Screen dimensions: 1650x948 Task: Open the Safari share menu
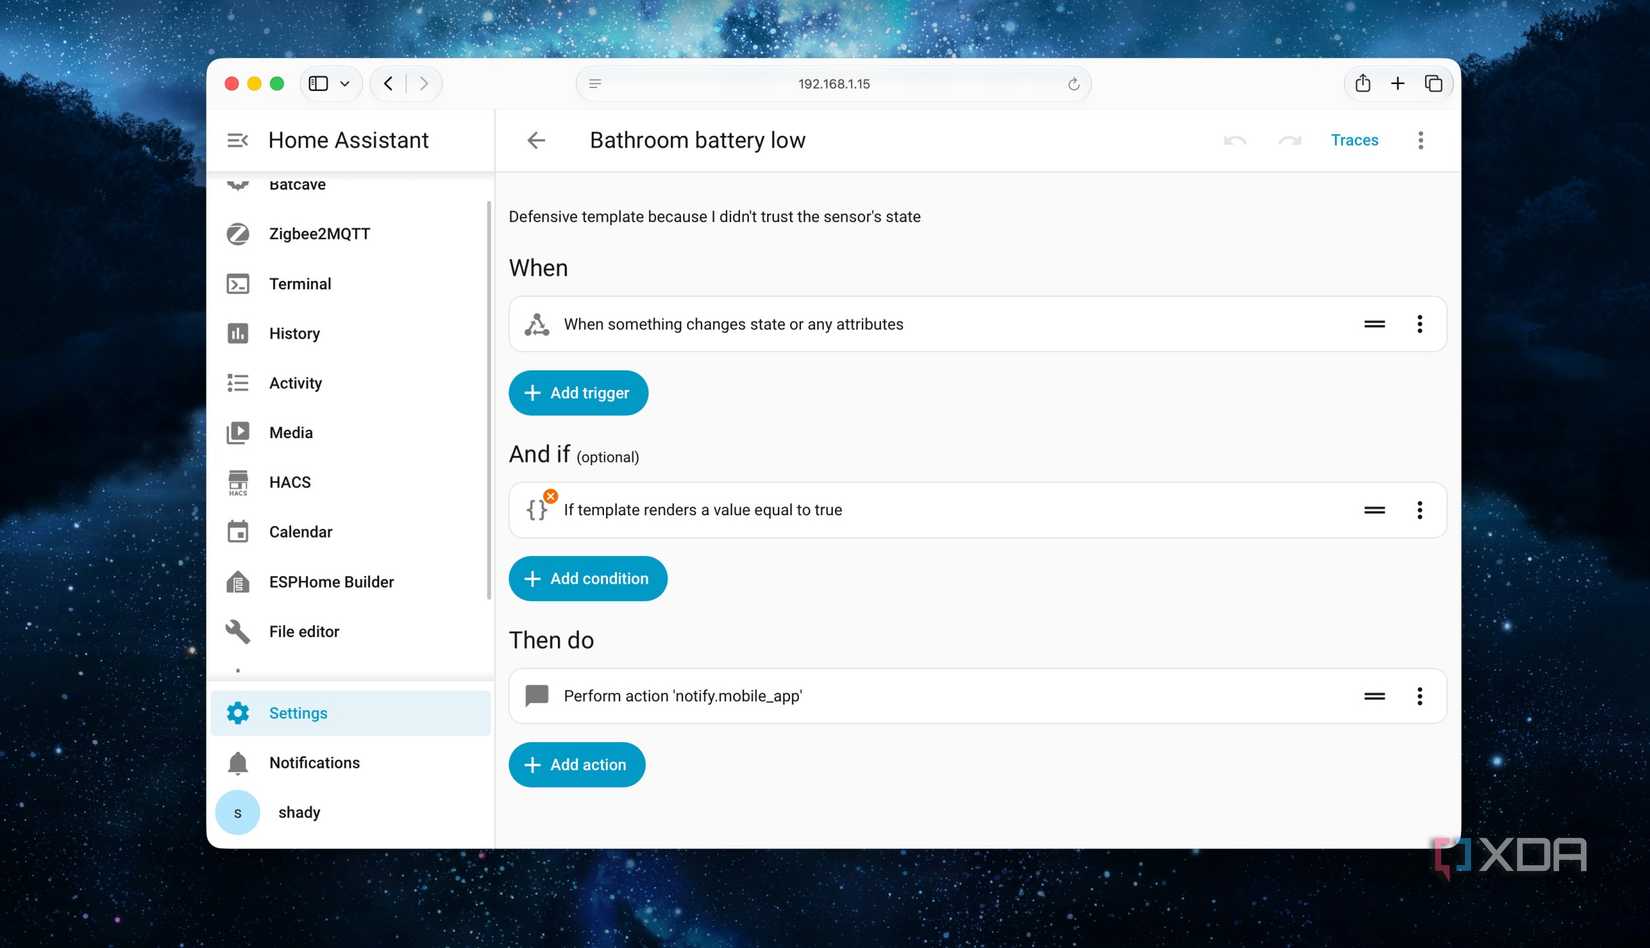(x=1362, y=84)
